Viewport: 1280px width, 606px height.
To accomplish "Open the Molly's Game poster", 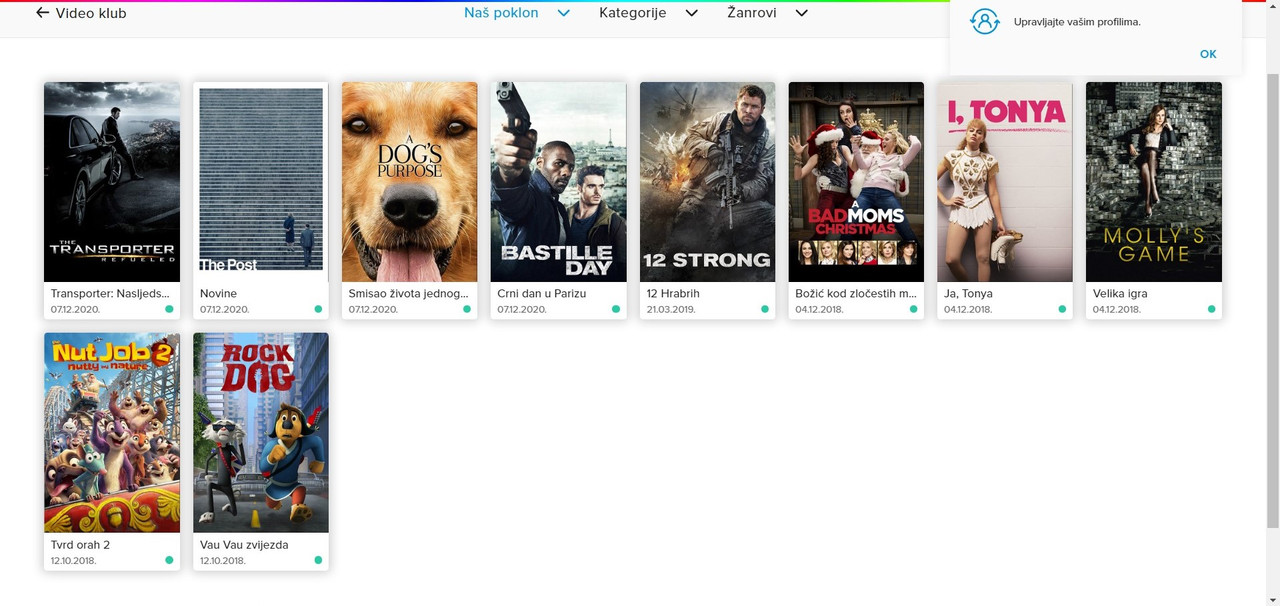I will (x=1154, y=182).
